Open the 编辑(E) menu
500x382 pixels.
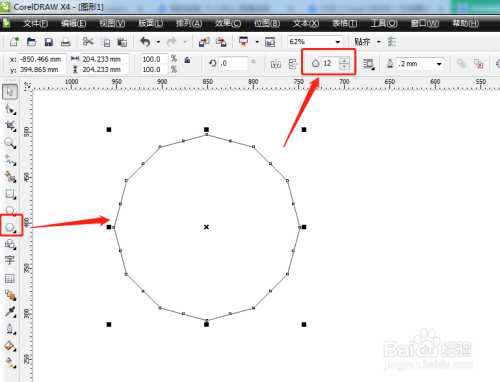click(x=73, y=23)
